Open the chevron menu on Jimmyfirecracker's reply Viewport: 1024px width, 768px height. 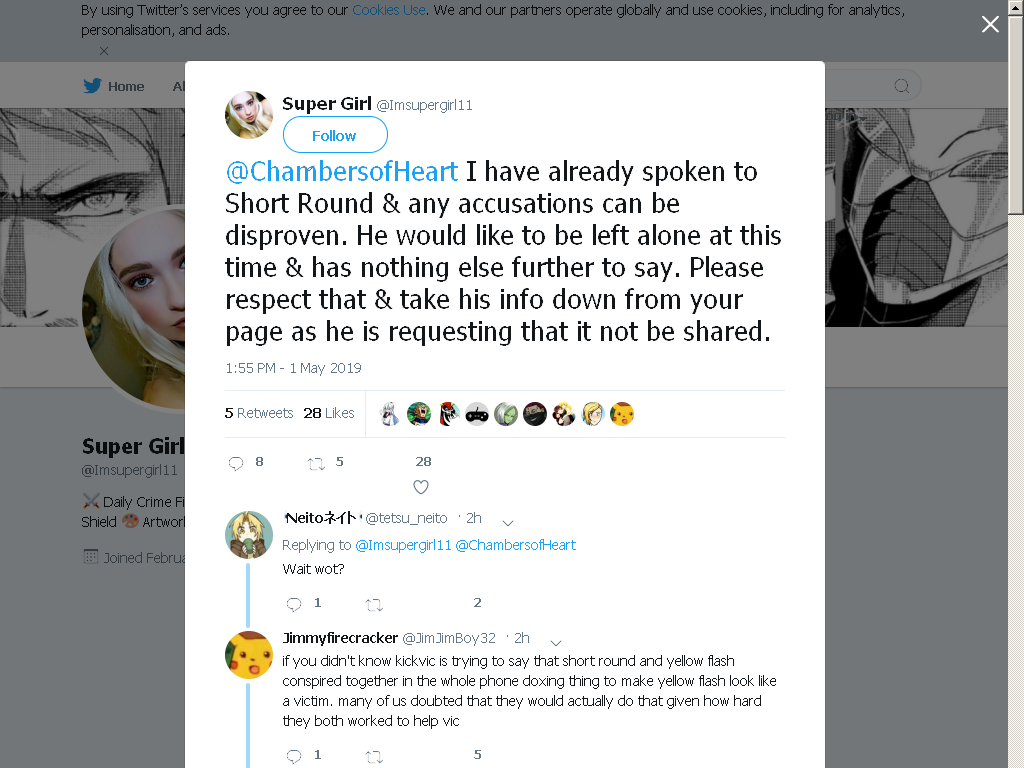coord(556,643)
